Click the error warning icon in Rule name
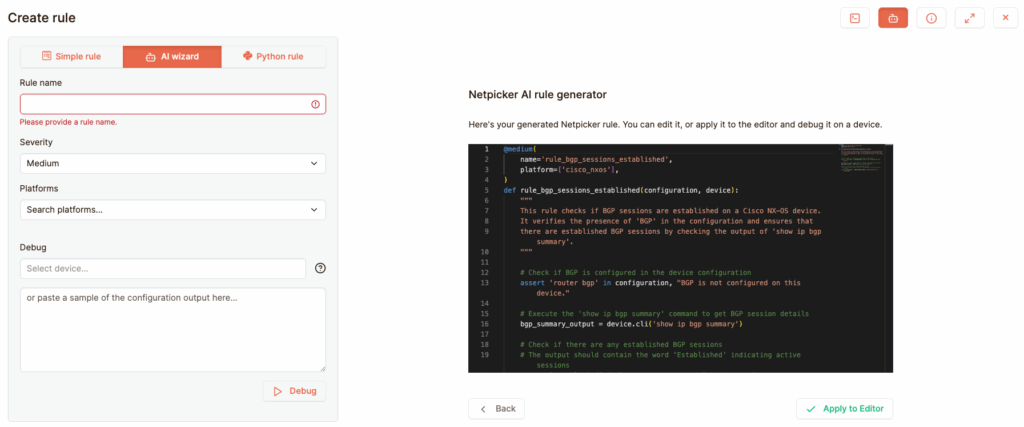 pyautogui.click(x=315, y=104)
